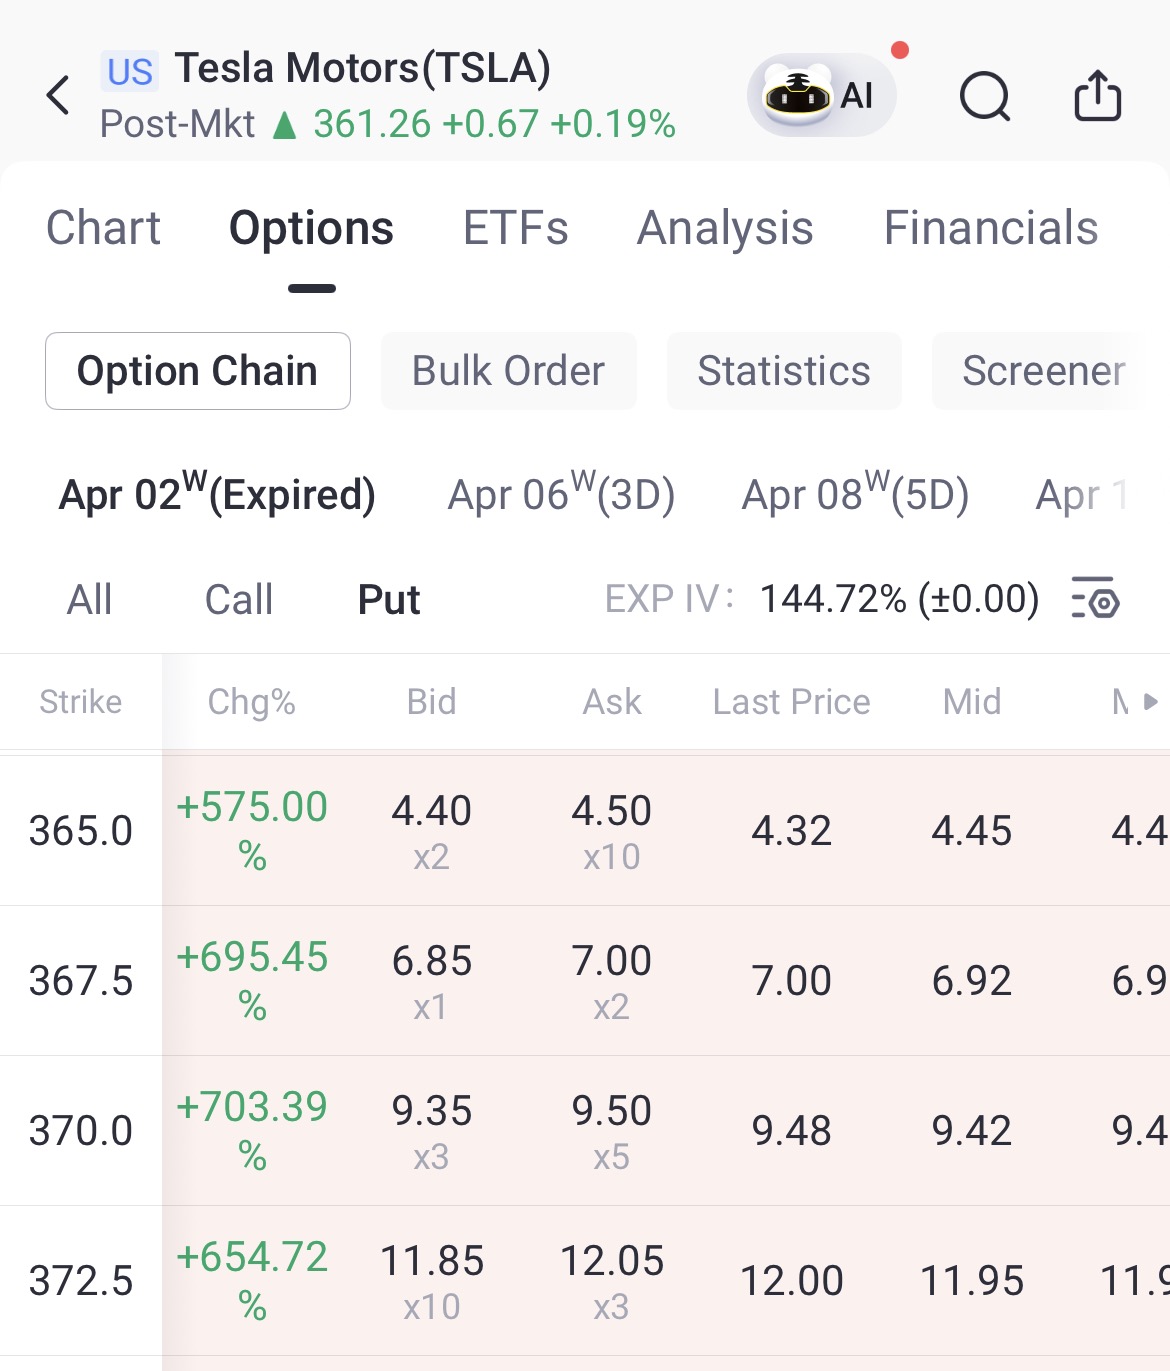
Task: Switch to the Analysis tab
Action: [x=725, y=228]
